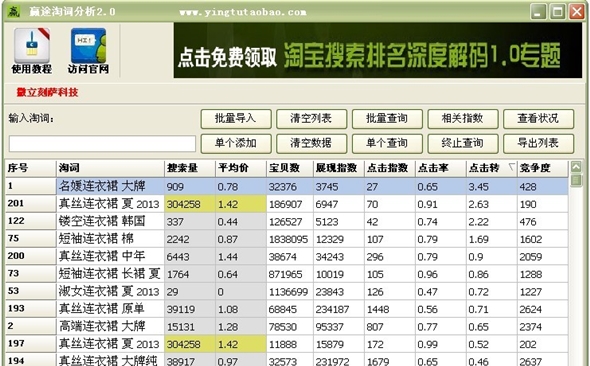Select keyword cell 高端连衣裙 大牌

point(110,326)
